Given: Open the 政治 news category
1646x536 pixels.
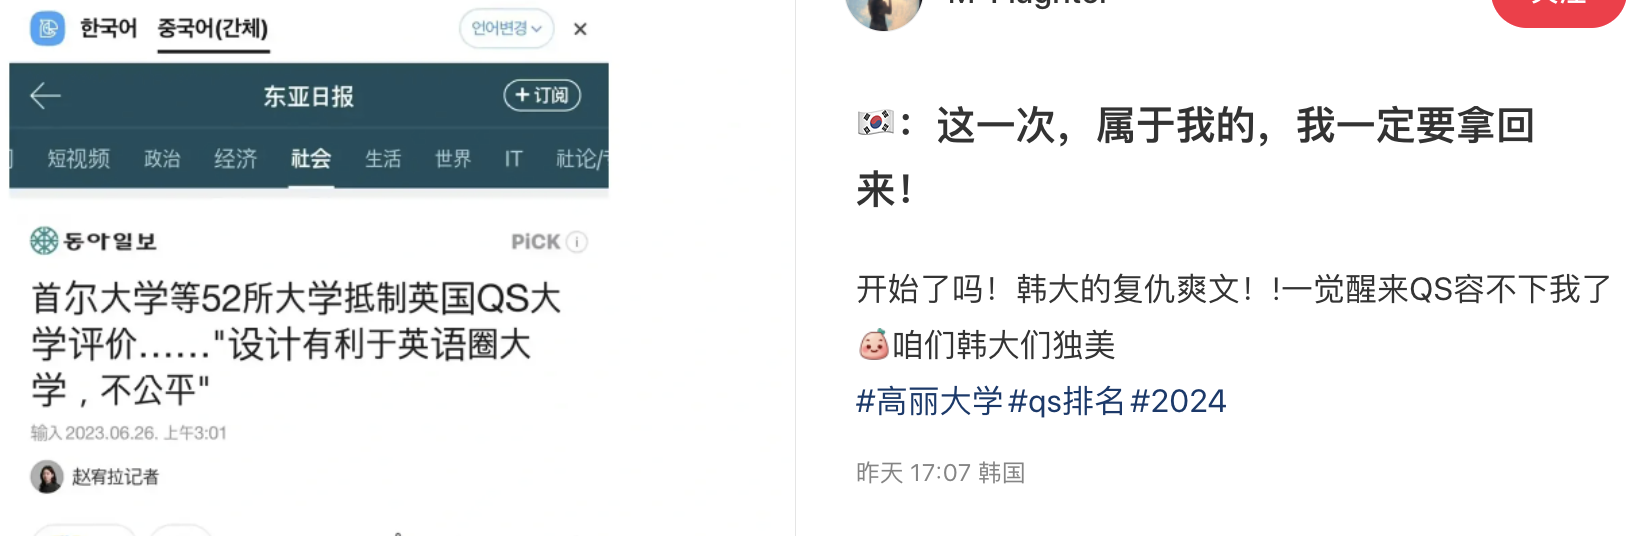Looking at the screenshot, I should click(x=162, y=158).
